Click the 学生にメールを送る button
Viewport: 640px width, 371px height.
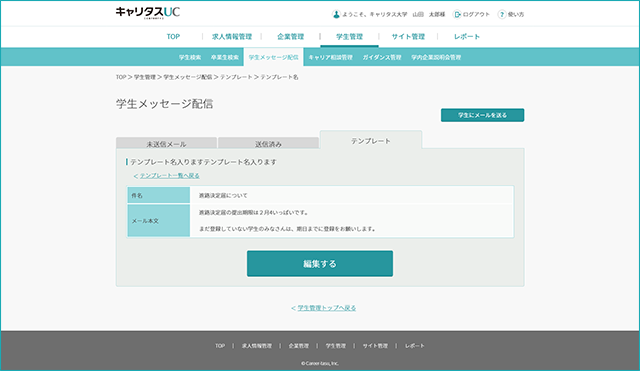click(482, 115)
